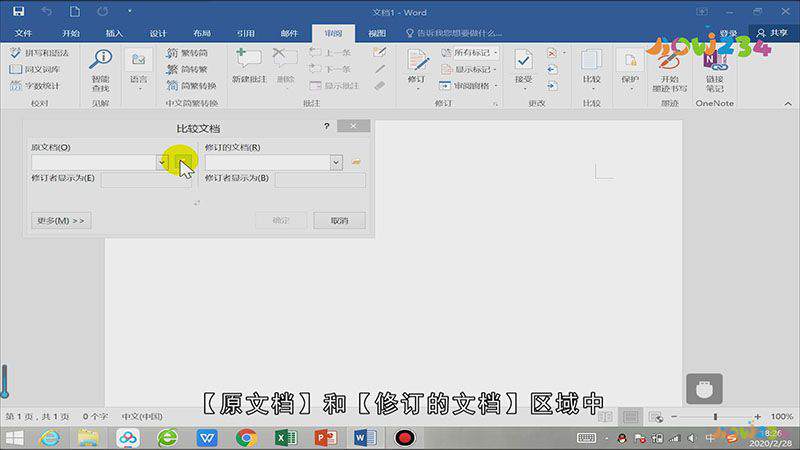Click the 取消 button in the compare dialog
Image resolution: width=800 pixels, height=450 pixels.
tap(339, 220)
